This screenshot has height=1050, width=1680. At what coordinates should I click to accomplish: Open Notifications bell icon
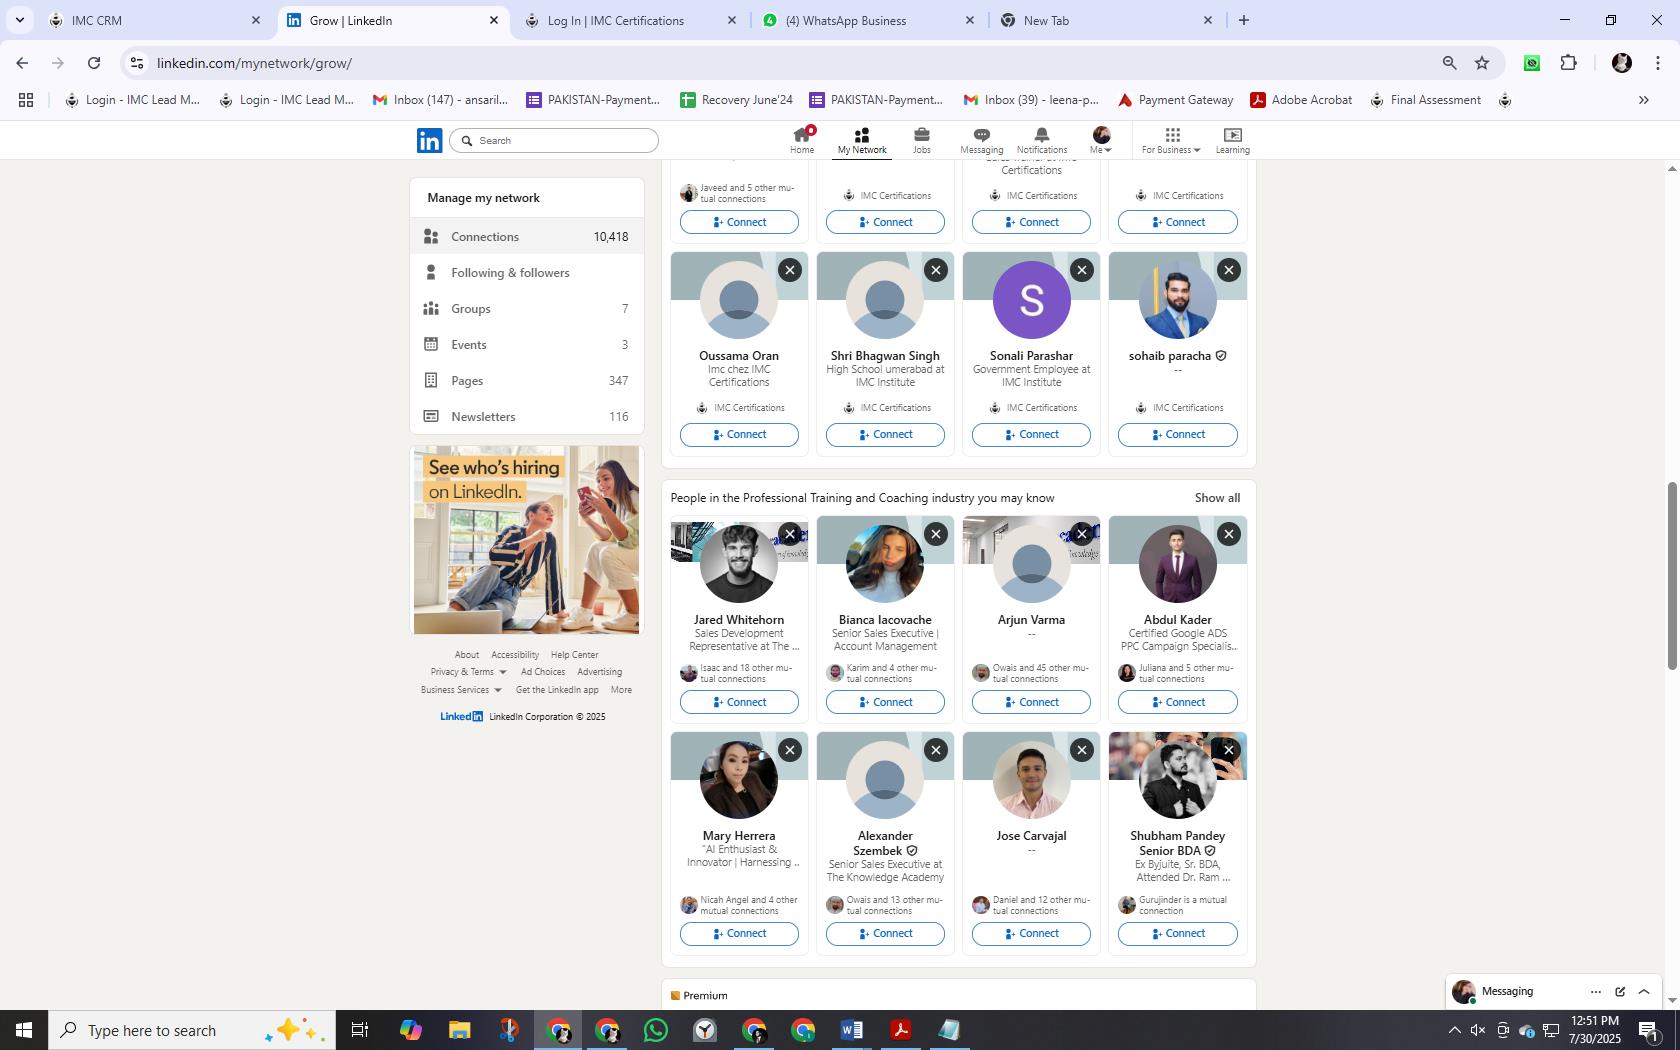(1041, 140)
